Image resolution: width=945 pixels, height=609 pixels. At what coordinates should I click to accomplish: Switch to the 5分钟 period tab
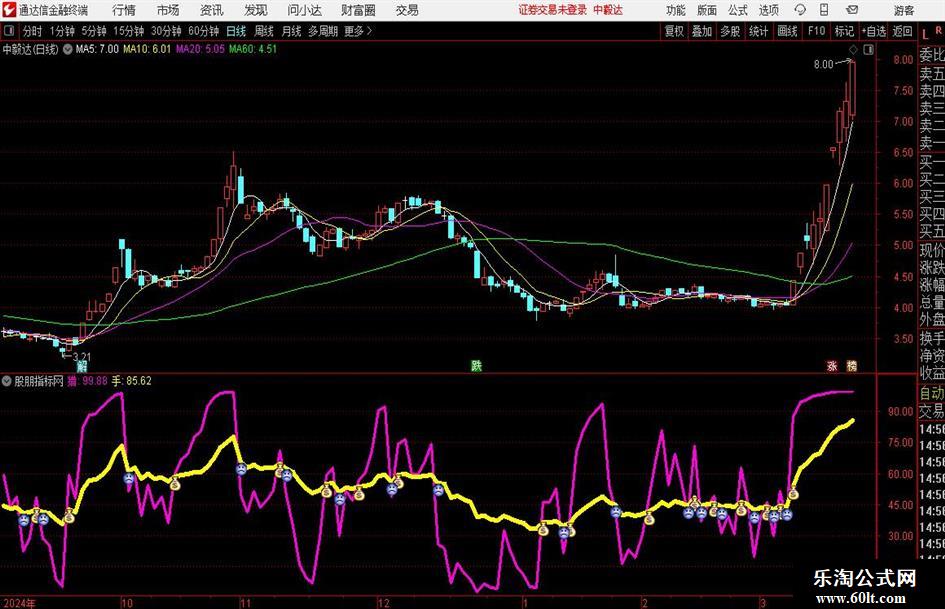pyautogui.click(x=94, y=31)
